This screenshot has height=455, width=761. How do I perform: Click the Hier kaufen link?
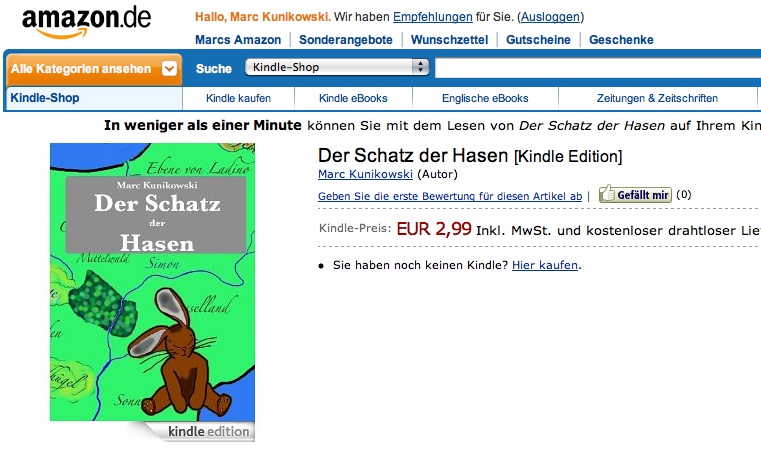[545, 265]
